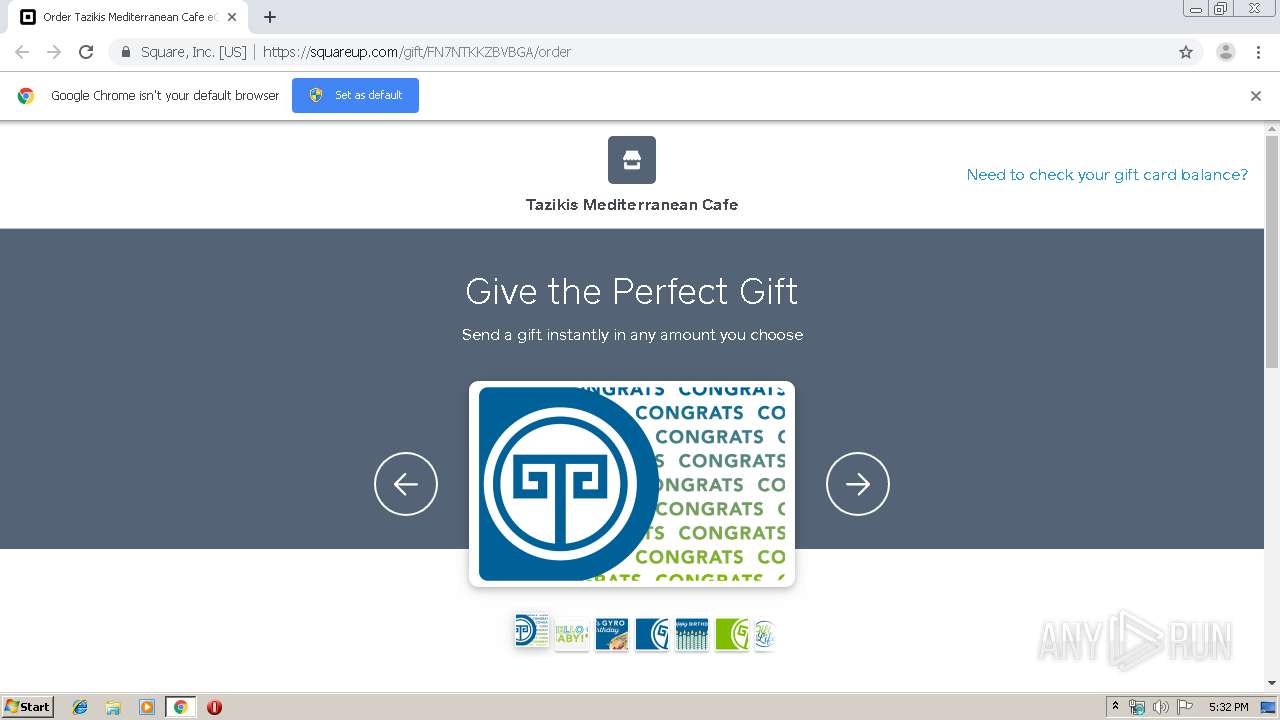This screenshot has width=1280, height=720.
Task: Click the Action Center flag icon
Action: pos(1185,707)
